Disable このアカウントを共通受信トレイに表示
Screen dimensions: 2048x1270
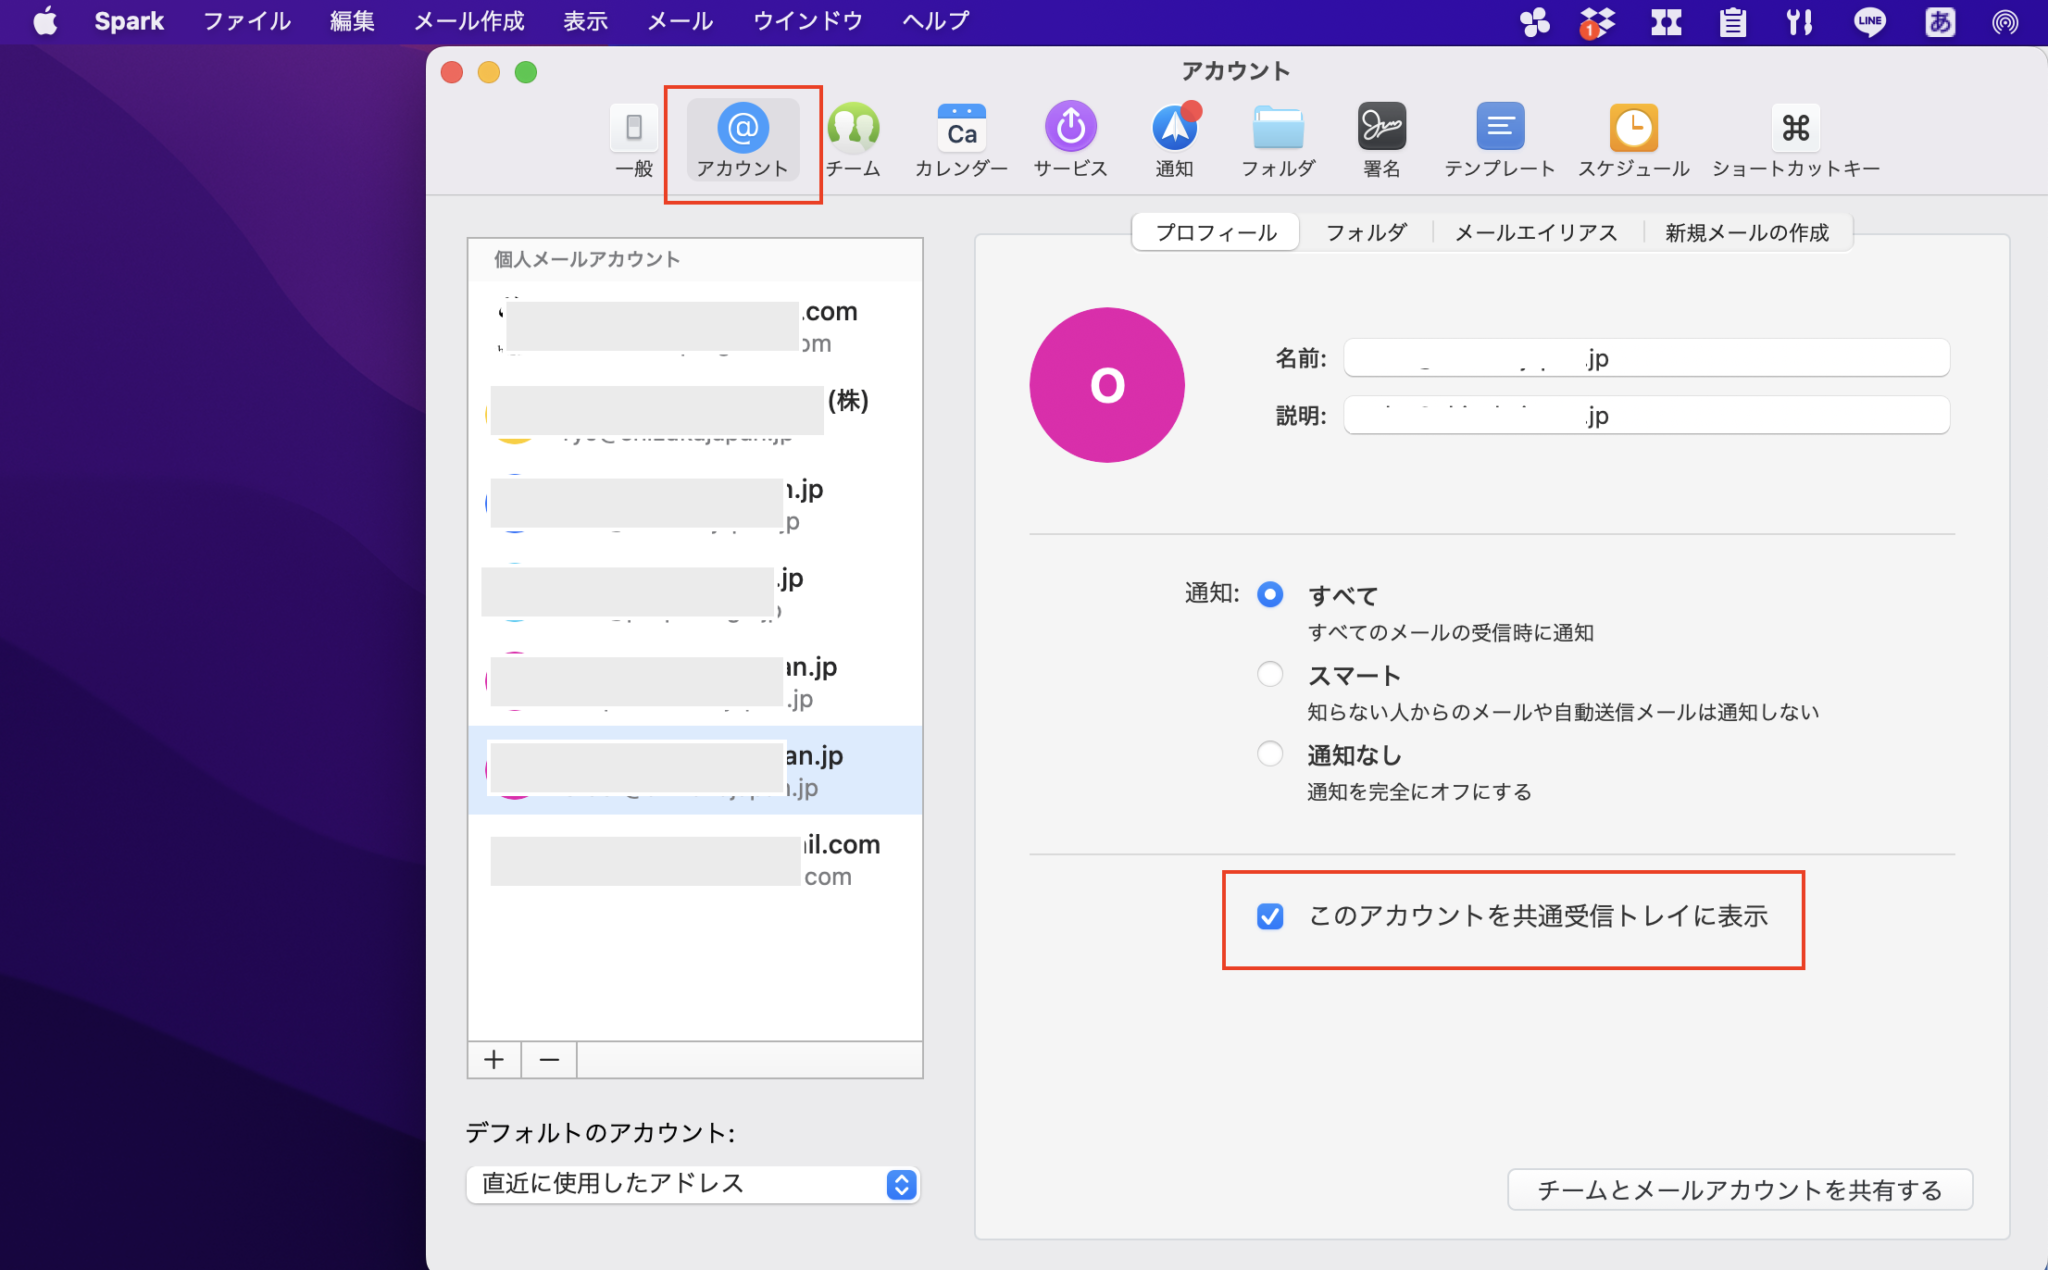coord(1269,916)
